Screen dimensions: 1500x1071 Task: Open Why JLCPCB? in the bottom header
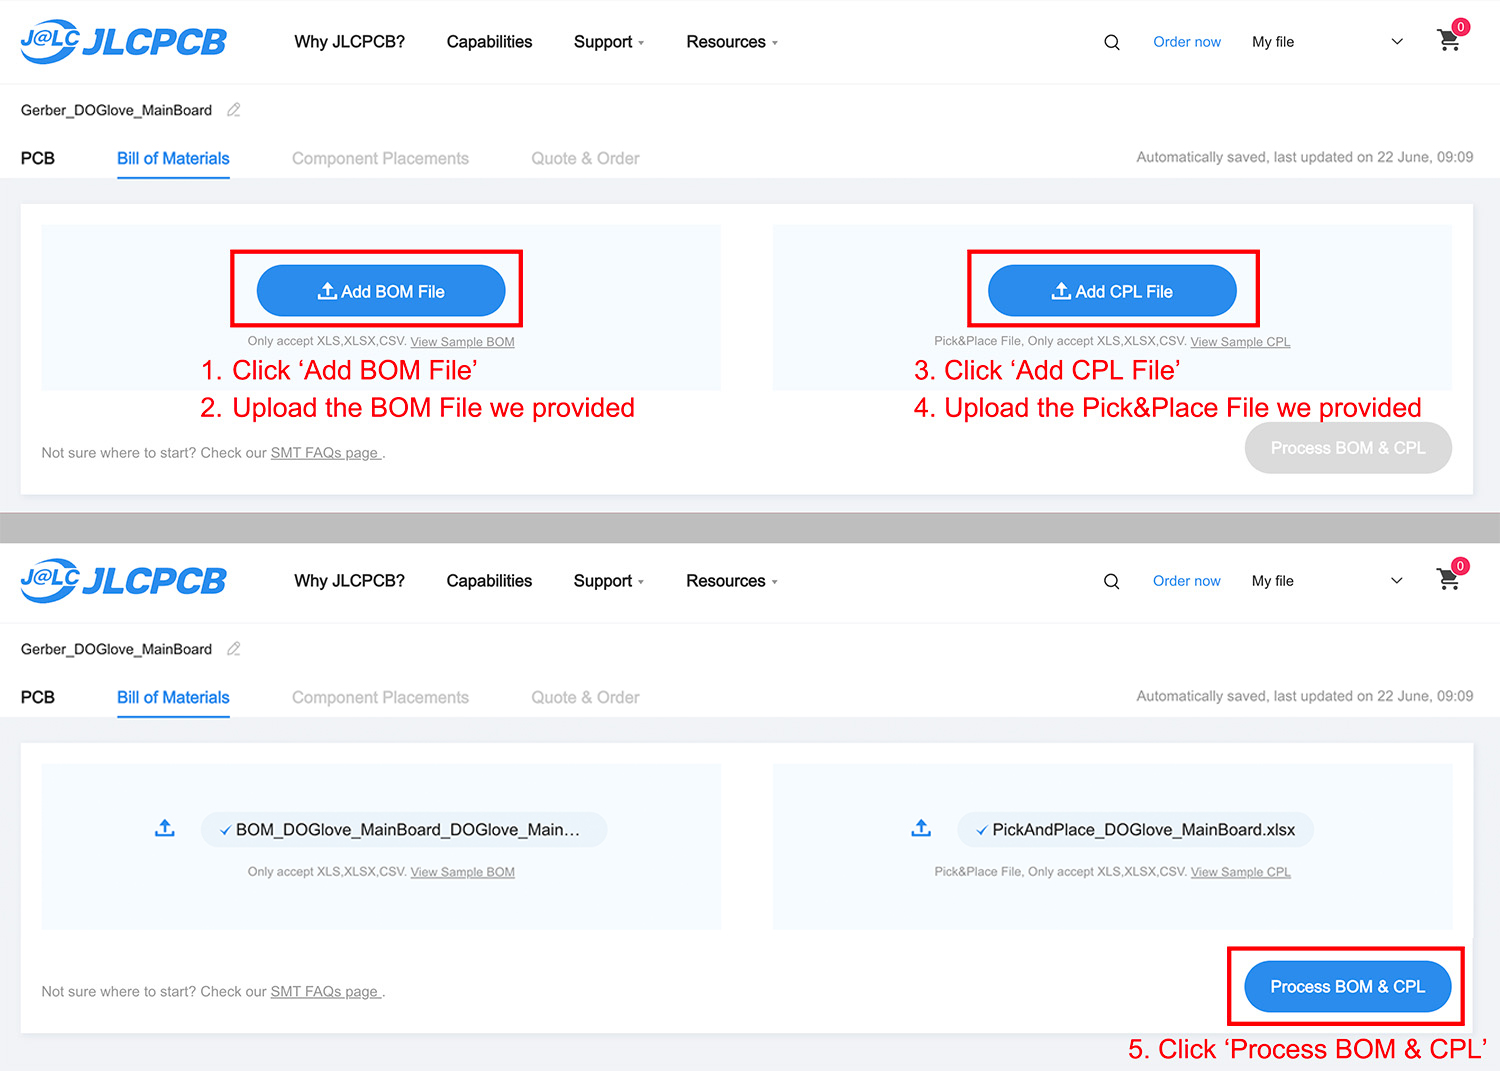(x=349, y=581)
